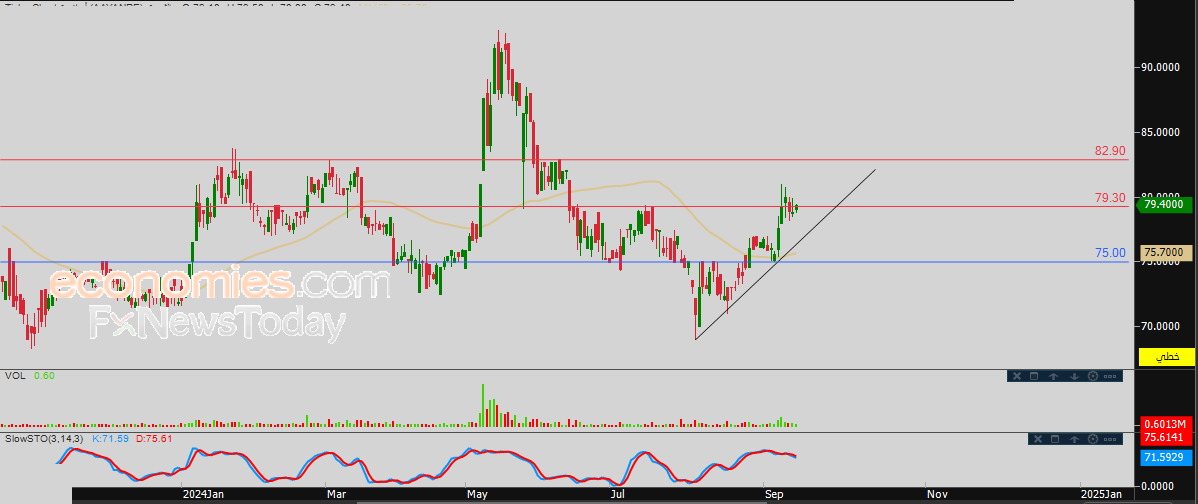Click the 75.00 support line label

[1110, 253]
